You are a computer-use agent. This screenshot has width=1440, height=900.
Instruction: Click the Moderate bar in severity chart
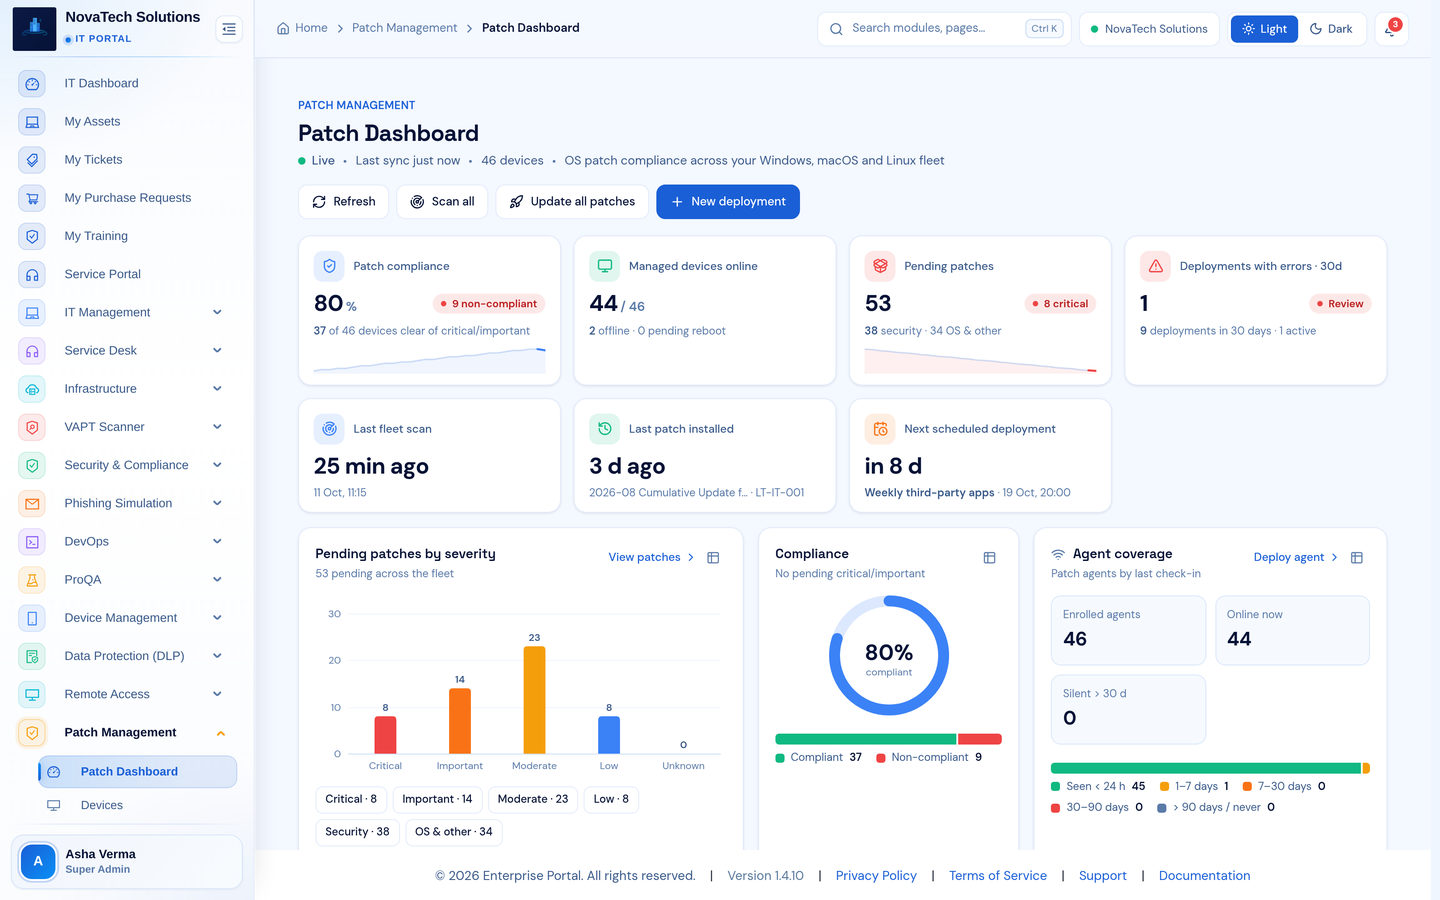(535, 700)
